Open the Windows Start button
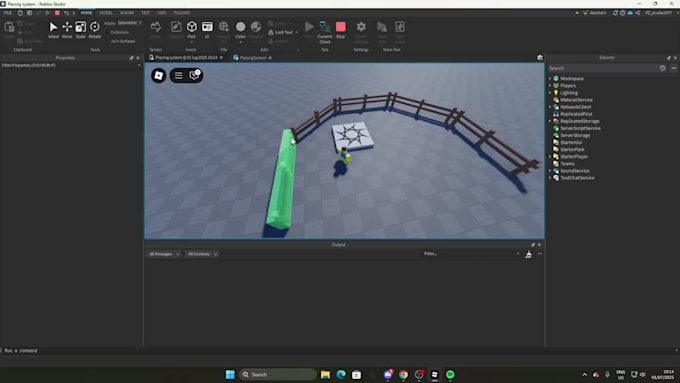 pos(230,374)
